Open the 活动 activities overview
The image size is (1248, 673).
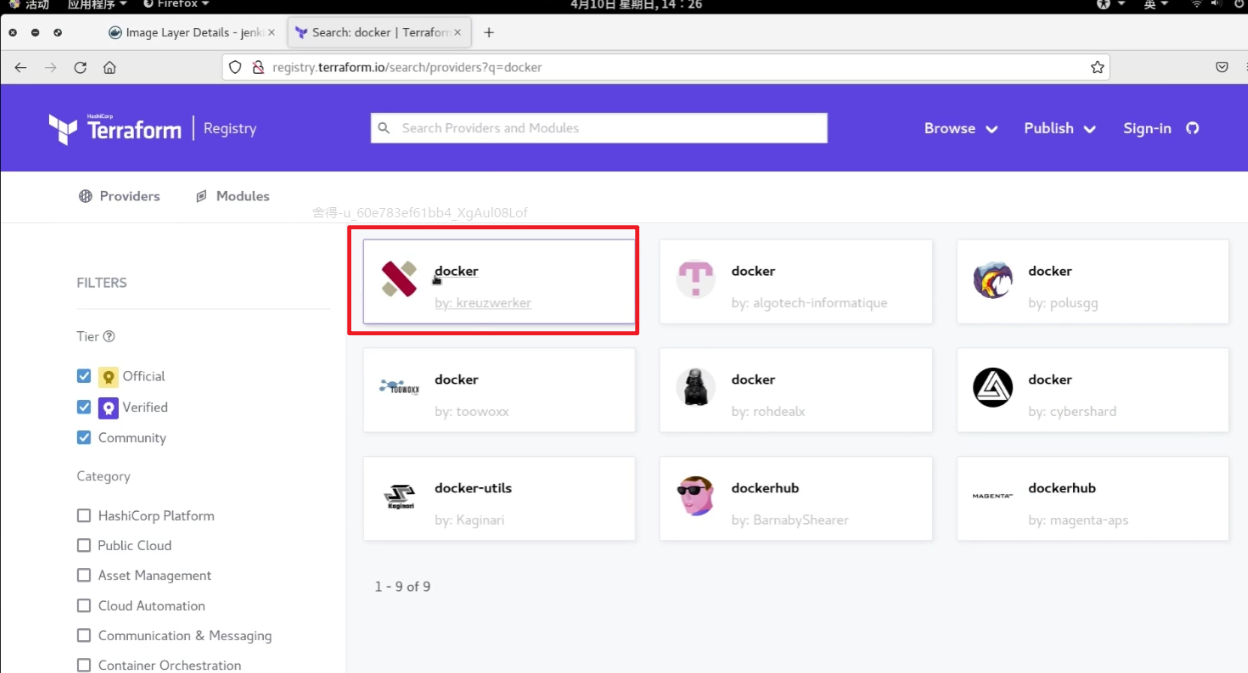[29, 5]
